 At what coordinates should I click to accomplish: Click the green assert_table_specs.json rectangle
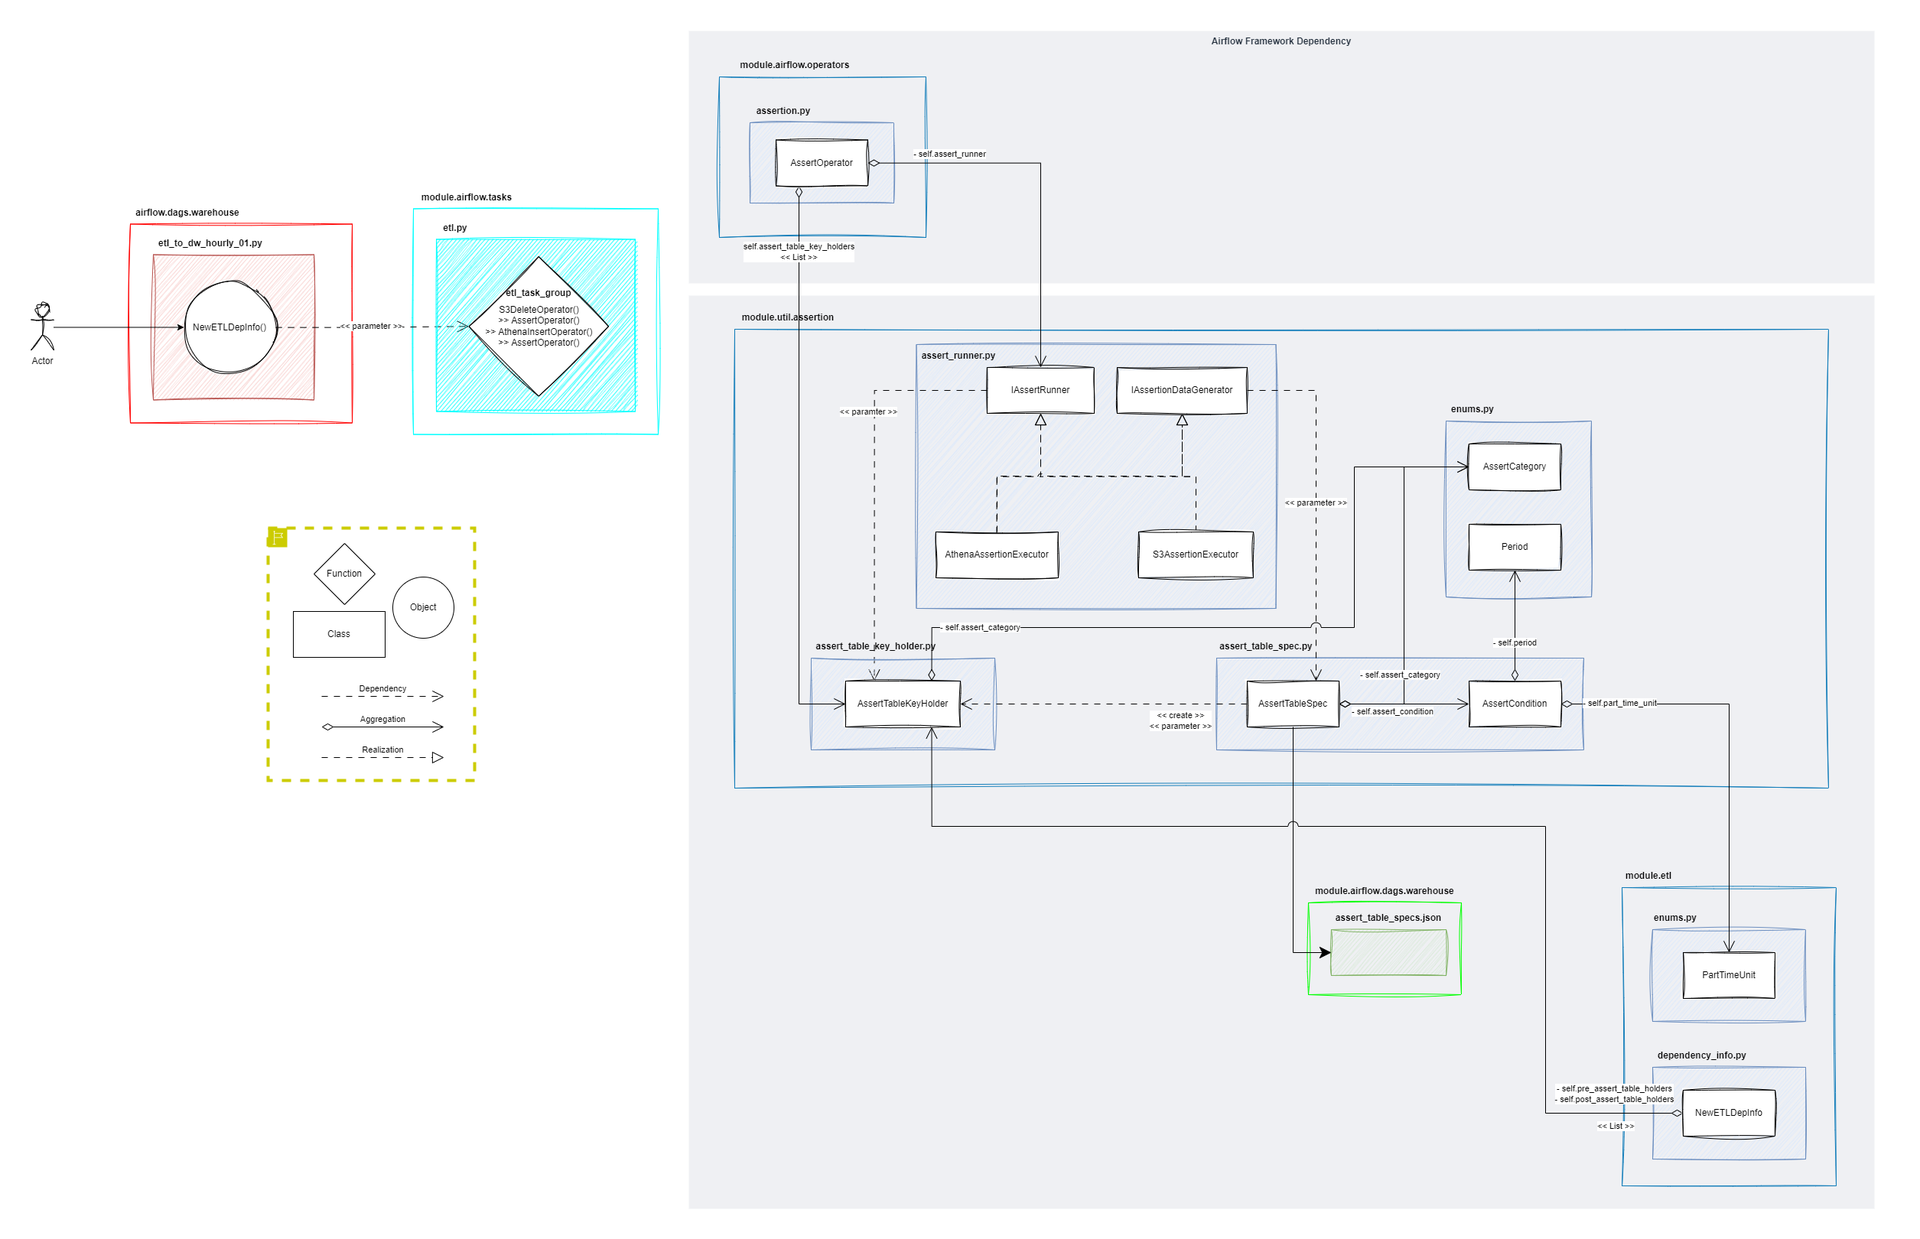click(1388, 953)
